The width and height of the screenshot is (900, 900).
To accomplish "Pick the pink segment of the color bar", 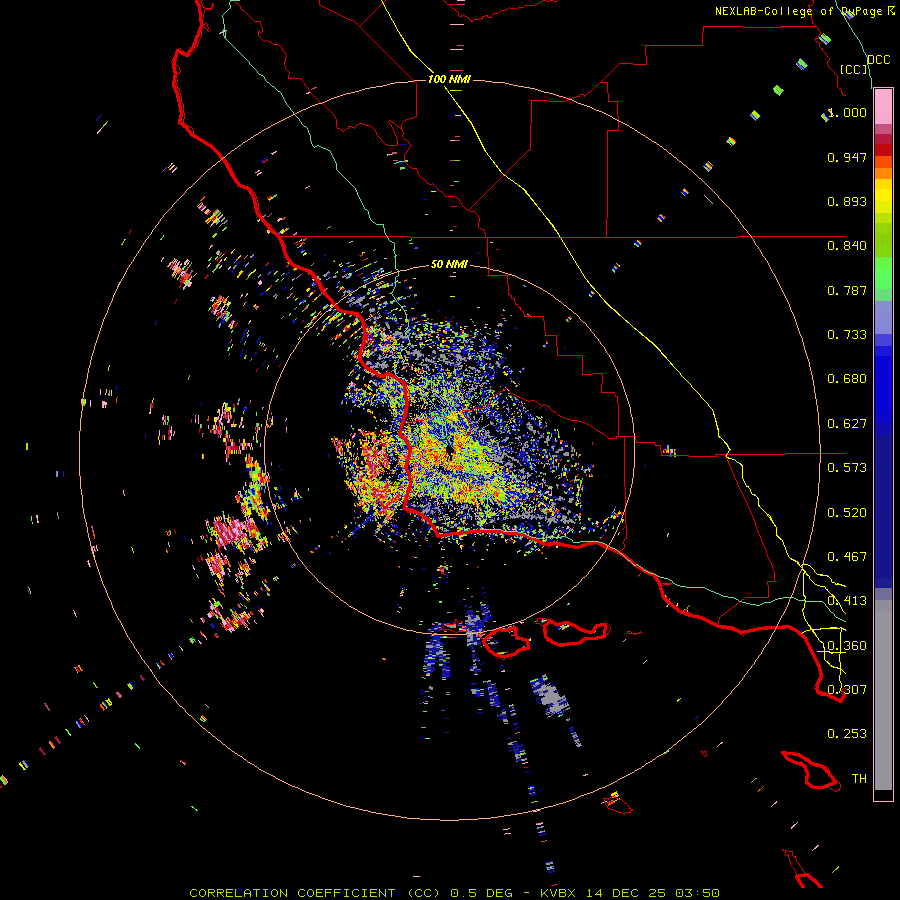I will tap(883, 107).
